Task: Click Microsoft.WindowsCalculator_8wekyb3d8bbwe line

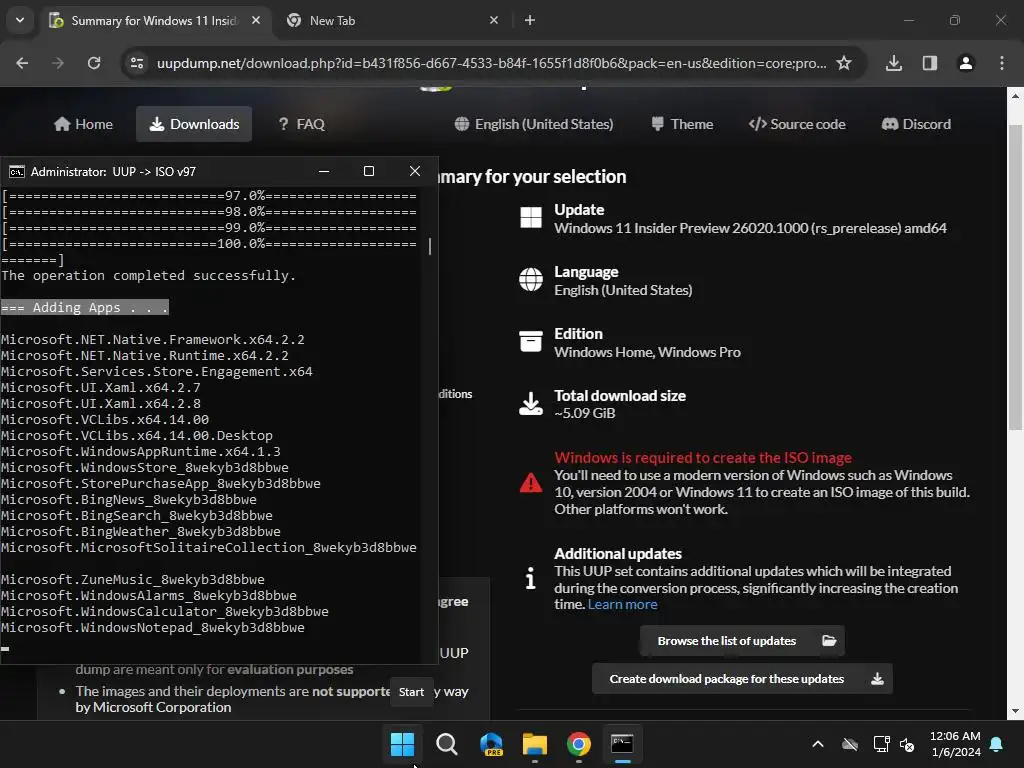Action: coord(165,611)
